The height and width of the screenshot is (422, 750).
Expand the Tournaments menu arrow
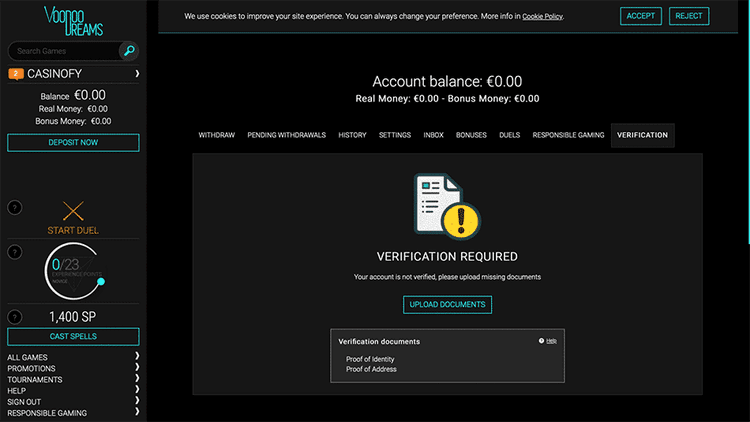tap(137, 378)
